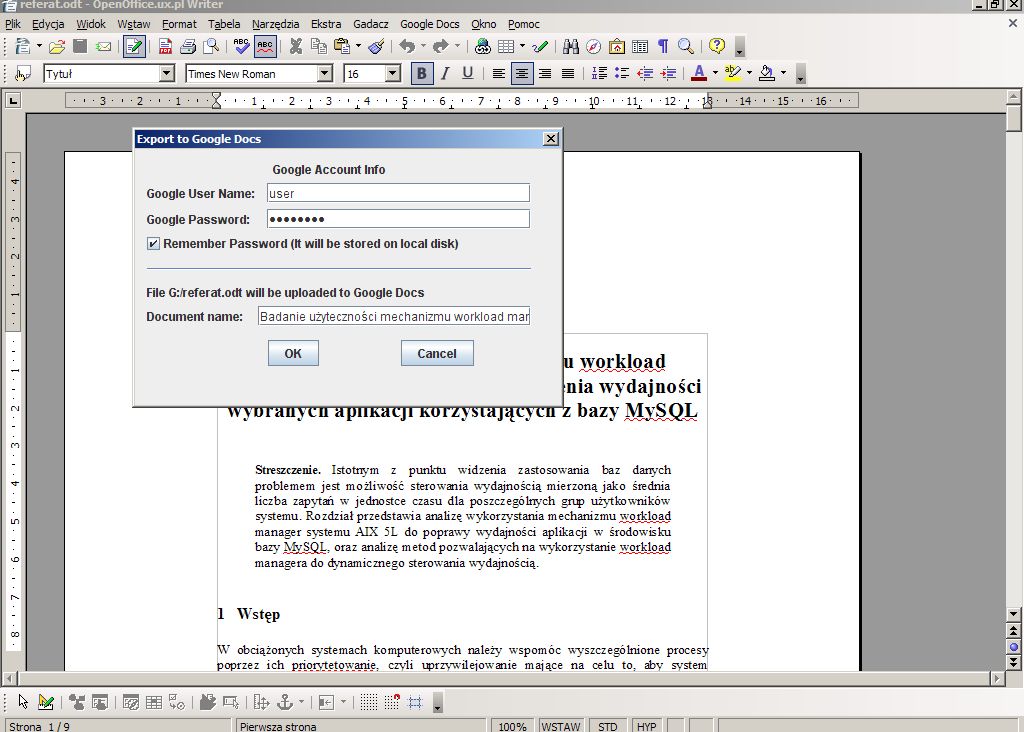Open OpenOffice Help question mark icon

[717, 46]
